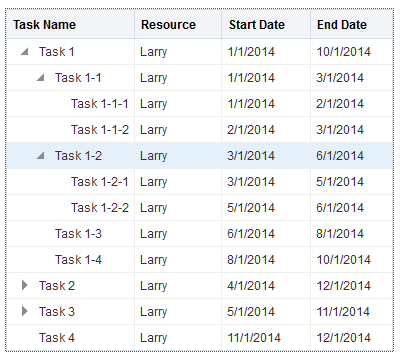Select the Task 4 row
405x363 pixels.
[x=200, y=338]
